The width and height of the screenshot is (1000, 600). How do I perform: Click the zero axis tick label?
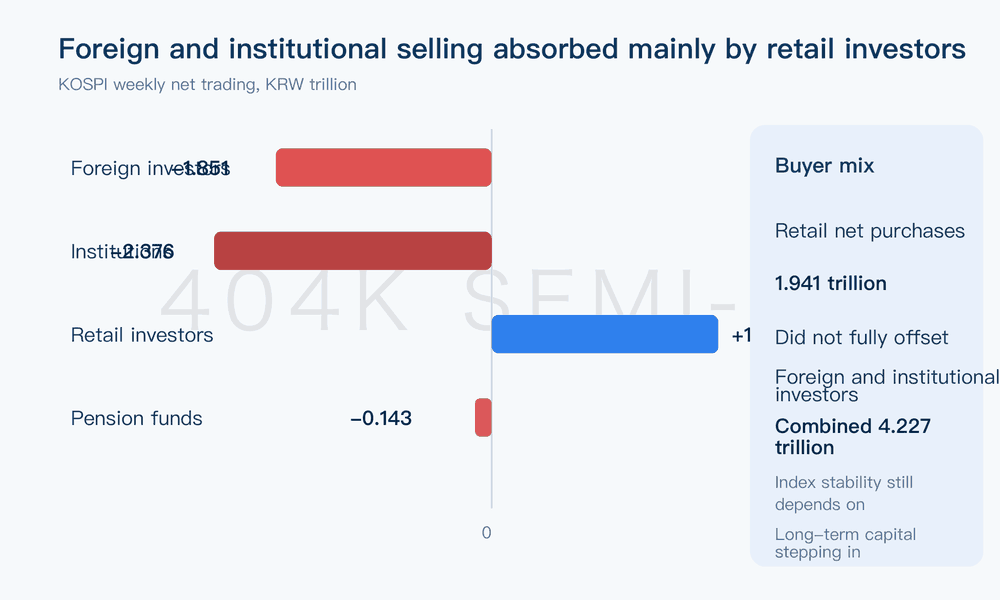487,533
